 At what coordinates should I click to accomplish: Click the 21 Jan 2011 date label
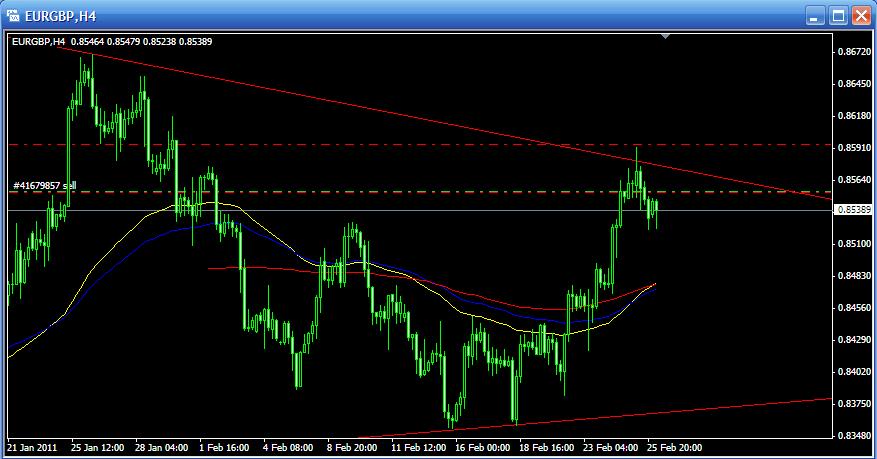(33, 447)
